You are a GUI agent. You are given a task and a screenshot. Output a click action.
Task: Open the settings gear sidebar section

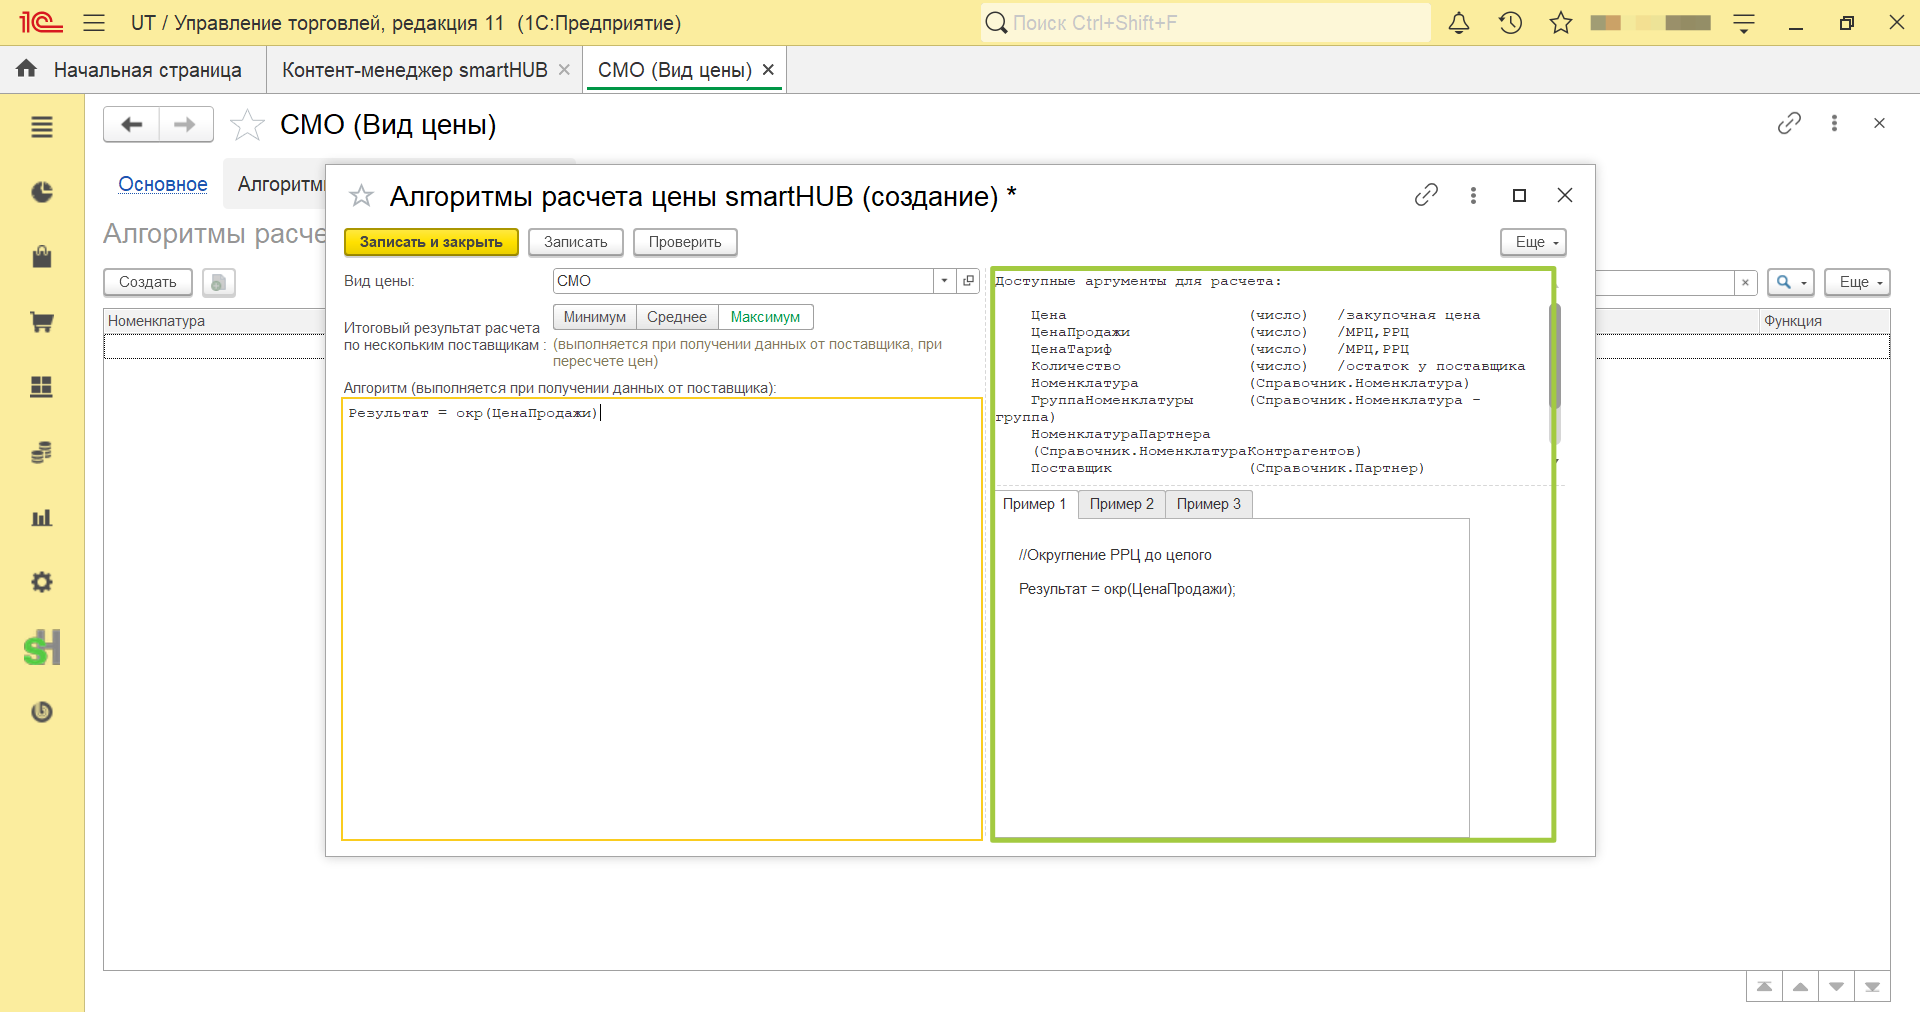click(x=42, y=582)
